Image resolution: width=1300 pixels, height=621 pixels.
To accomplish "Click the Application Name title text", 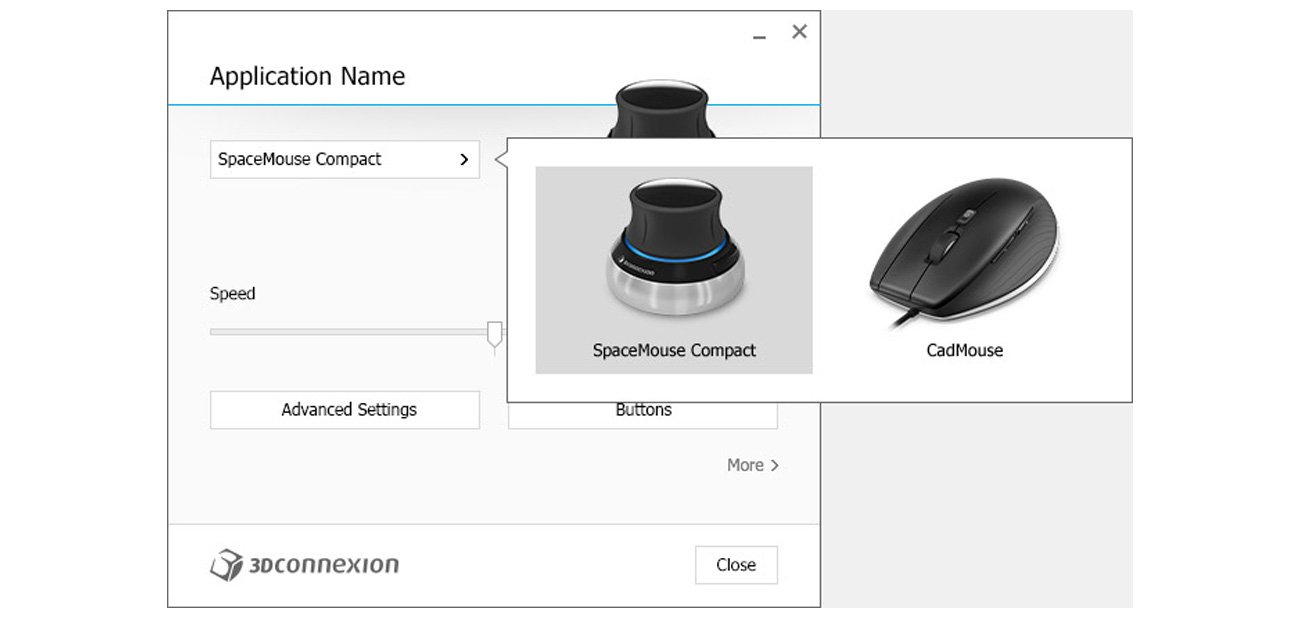I will click(x=307, y=77).
